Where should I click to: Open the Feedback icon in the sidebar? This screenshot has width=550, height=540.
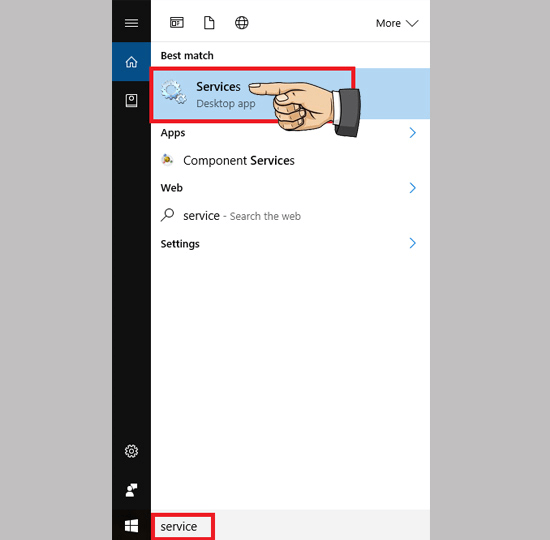131,490
